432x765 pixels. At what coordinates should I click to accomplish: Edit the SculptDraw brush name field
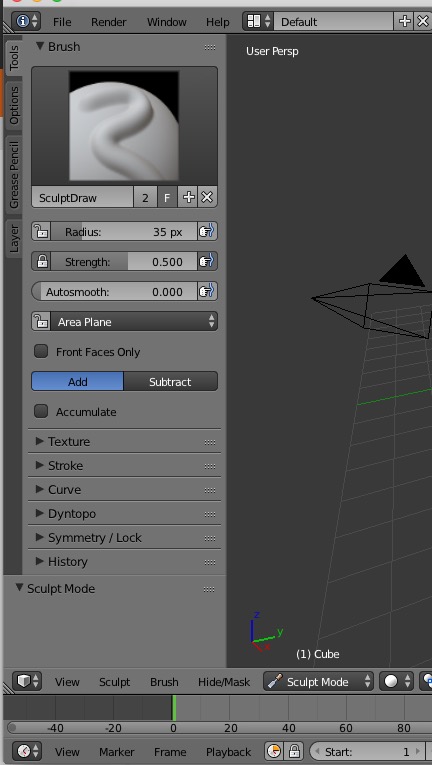[83, 198]
